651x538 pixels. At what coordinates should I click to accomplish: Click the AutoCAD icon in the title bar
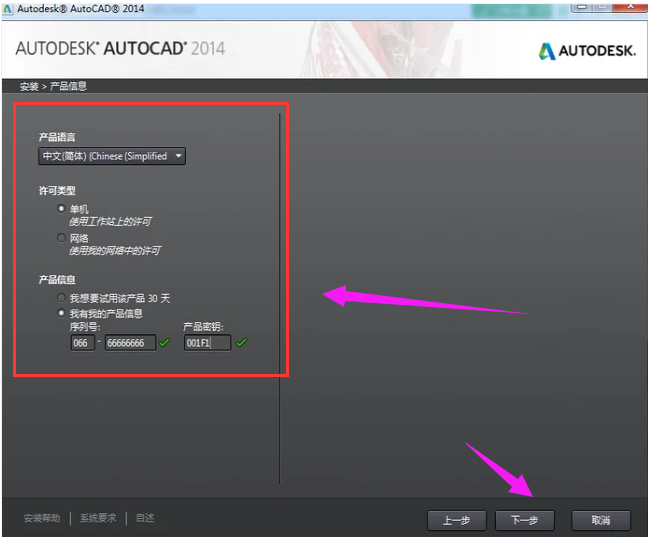point(8,9)
